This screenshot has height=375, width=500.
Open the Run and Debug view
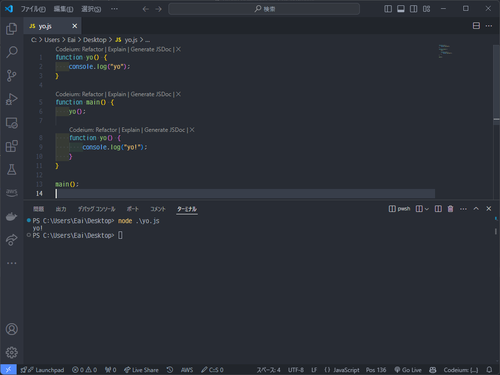(12, 99)
